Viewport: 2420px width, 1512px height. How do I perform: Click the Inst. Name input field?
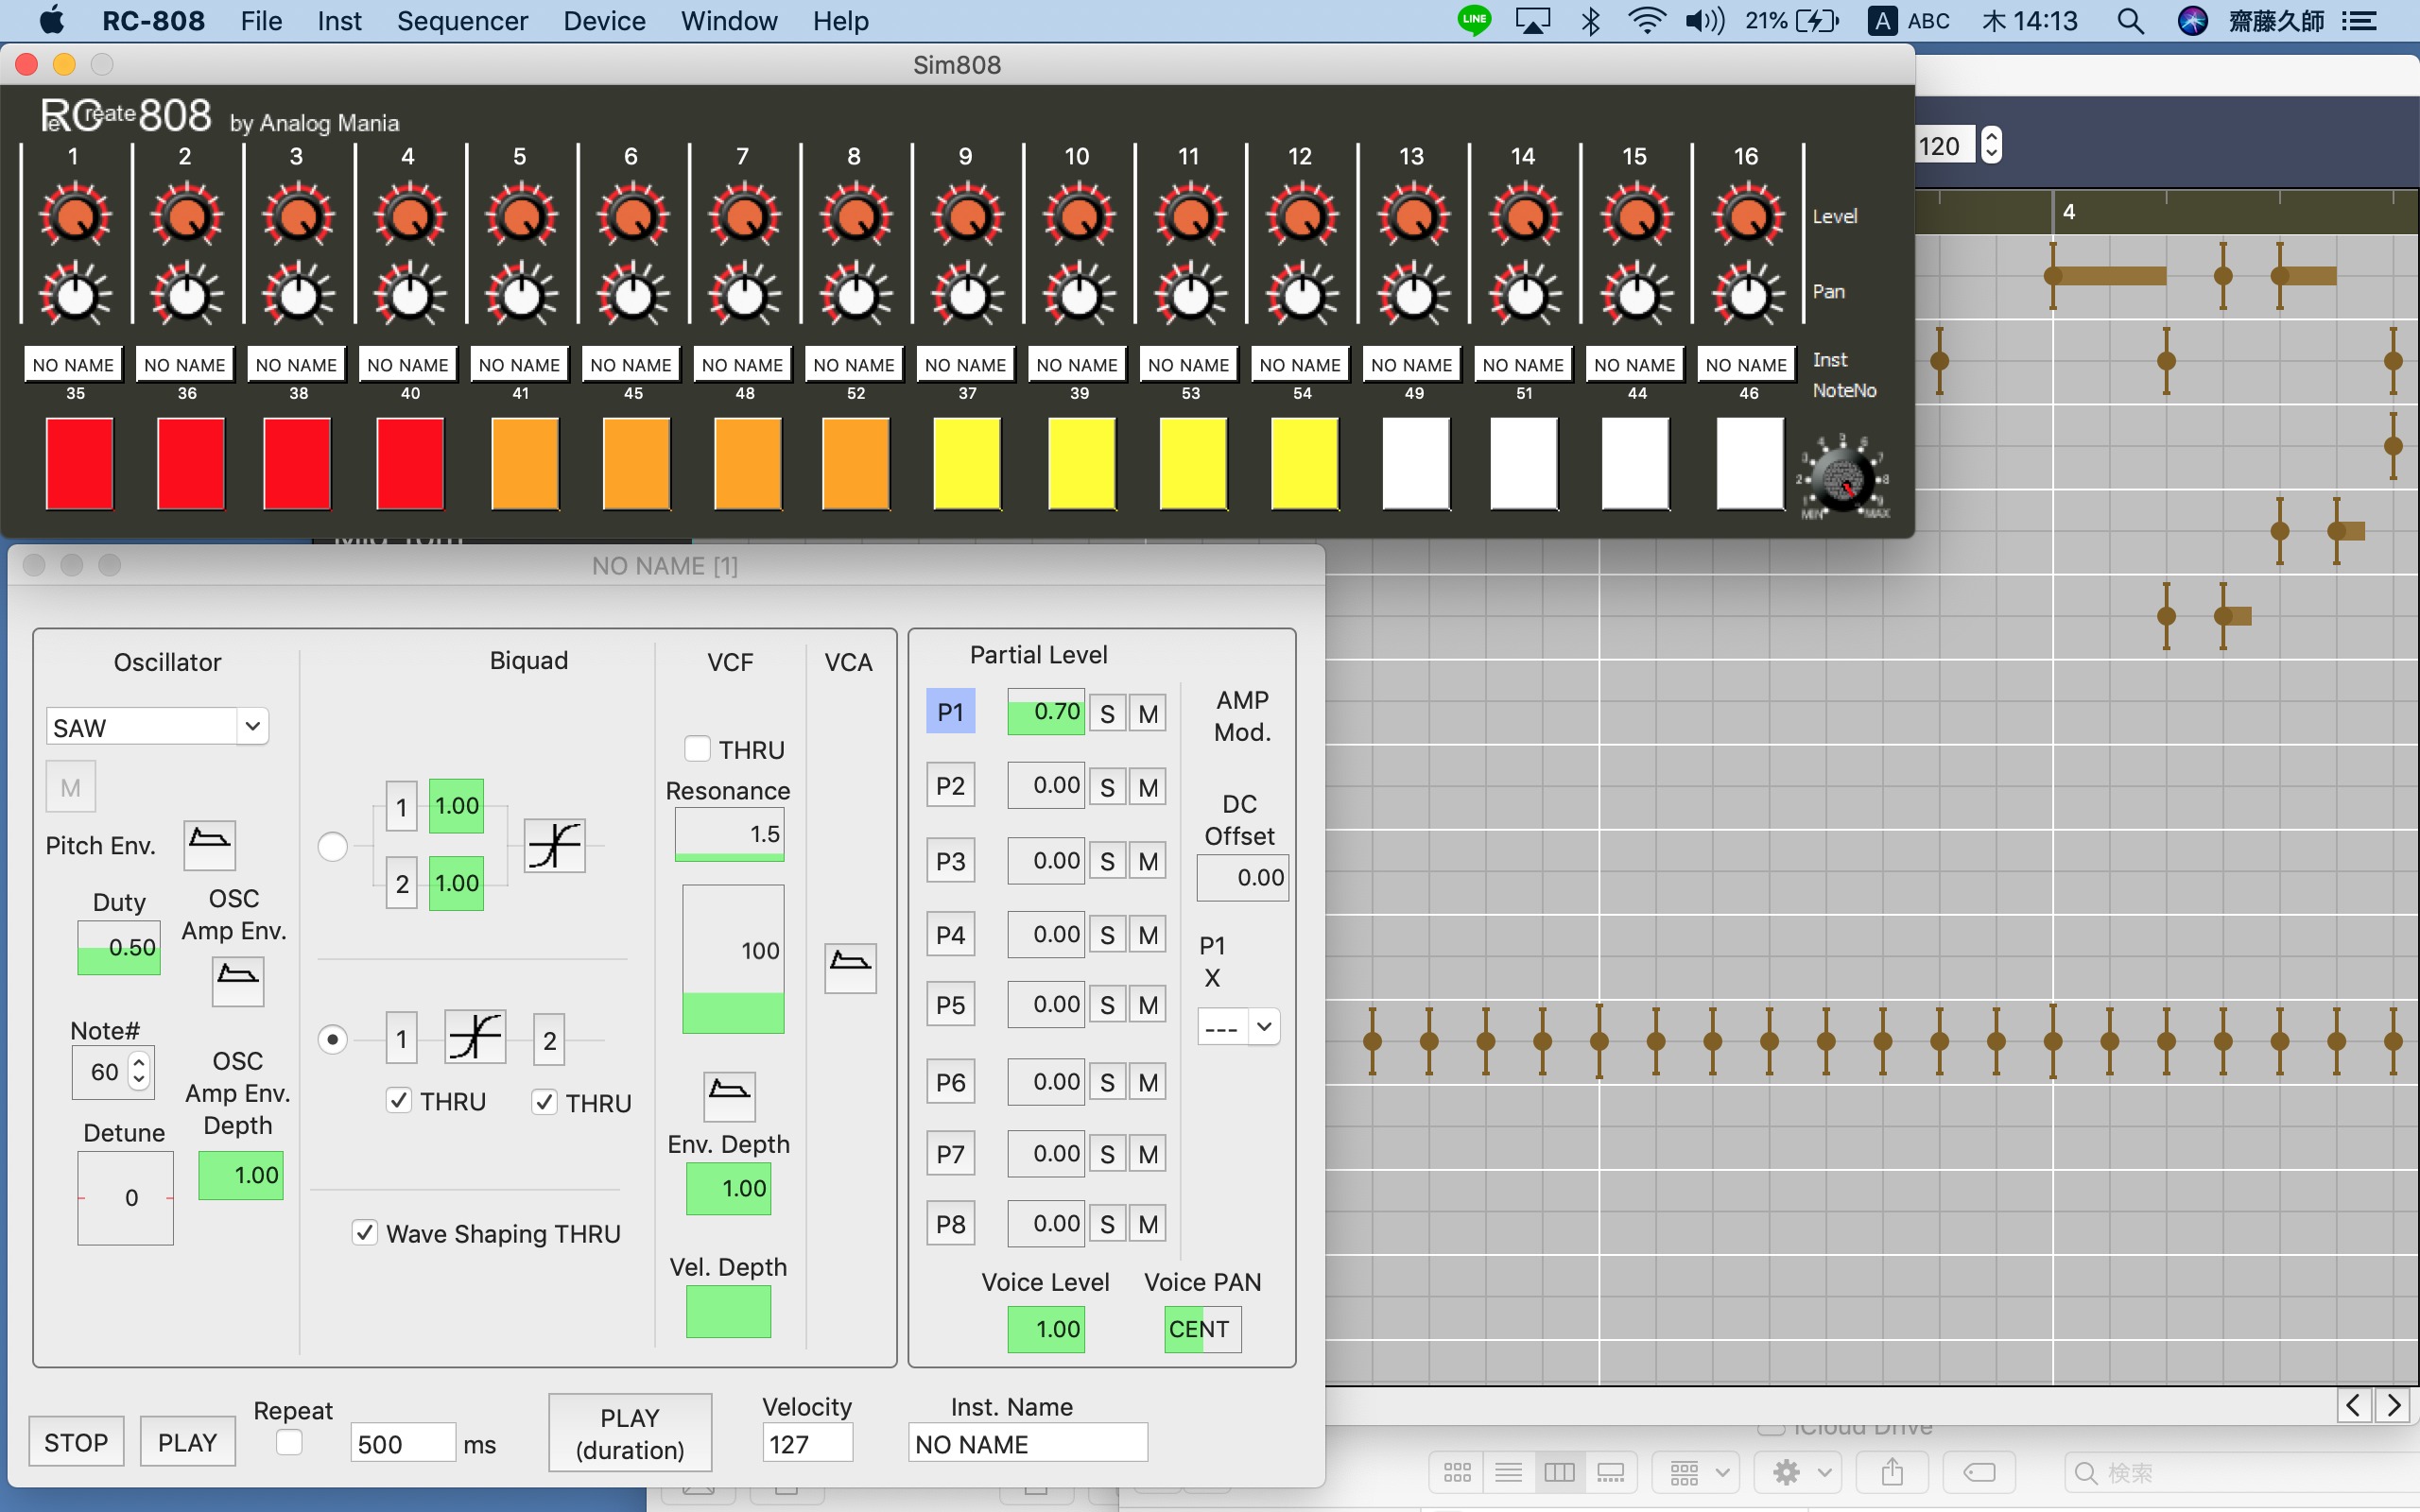point(1027,1443)
